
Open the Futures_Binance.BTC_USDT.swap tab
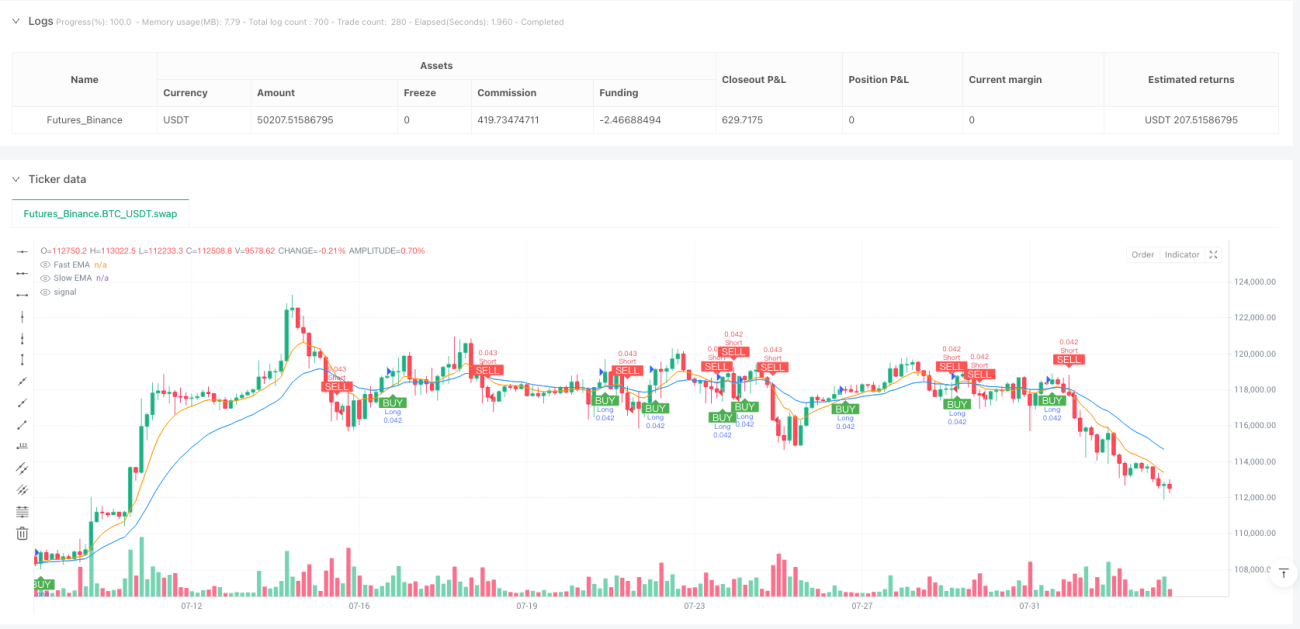(100, 214)
